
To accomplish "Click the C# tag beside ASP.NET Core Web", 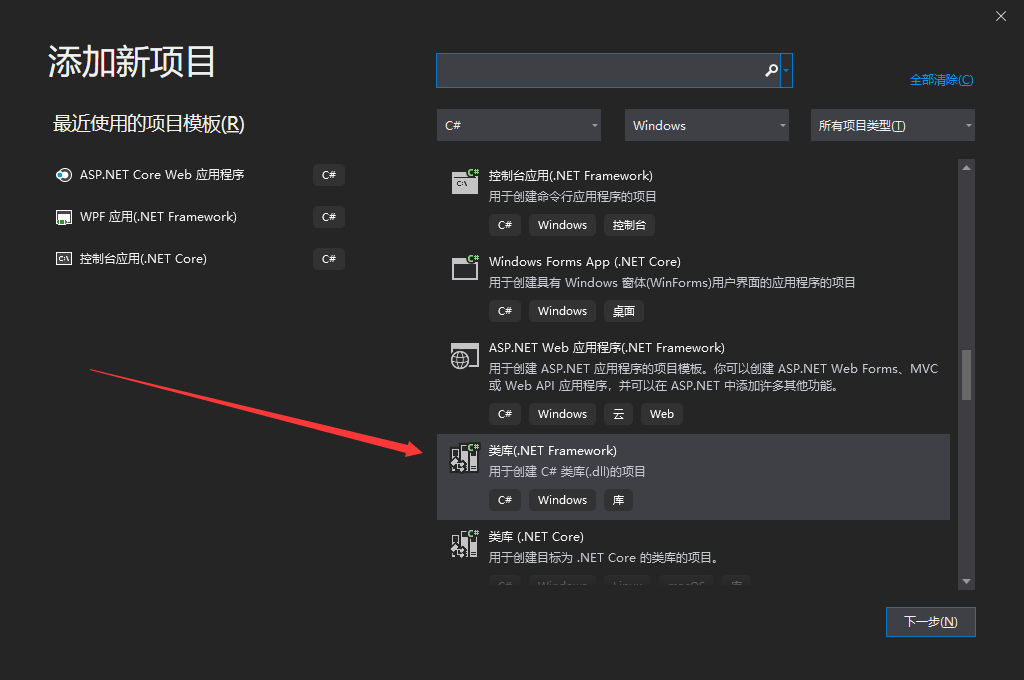I will point(328,175).
